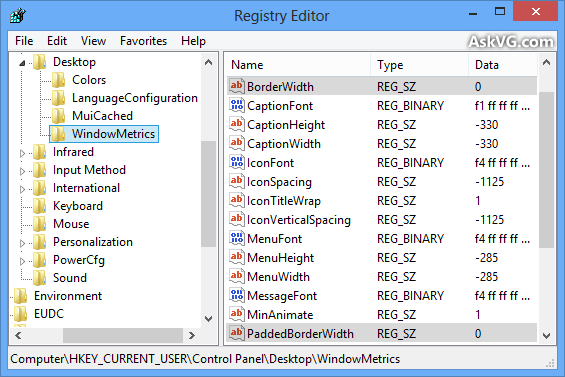Click the IconFont binary value icon
The image size is (565, 377).
[x=237, y=162]
